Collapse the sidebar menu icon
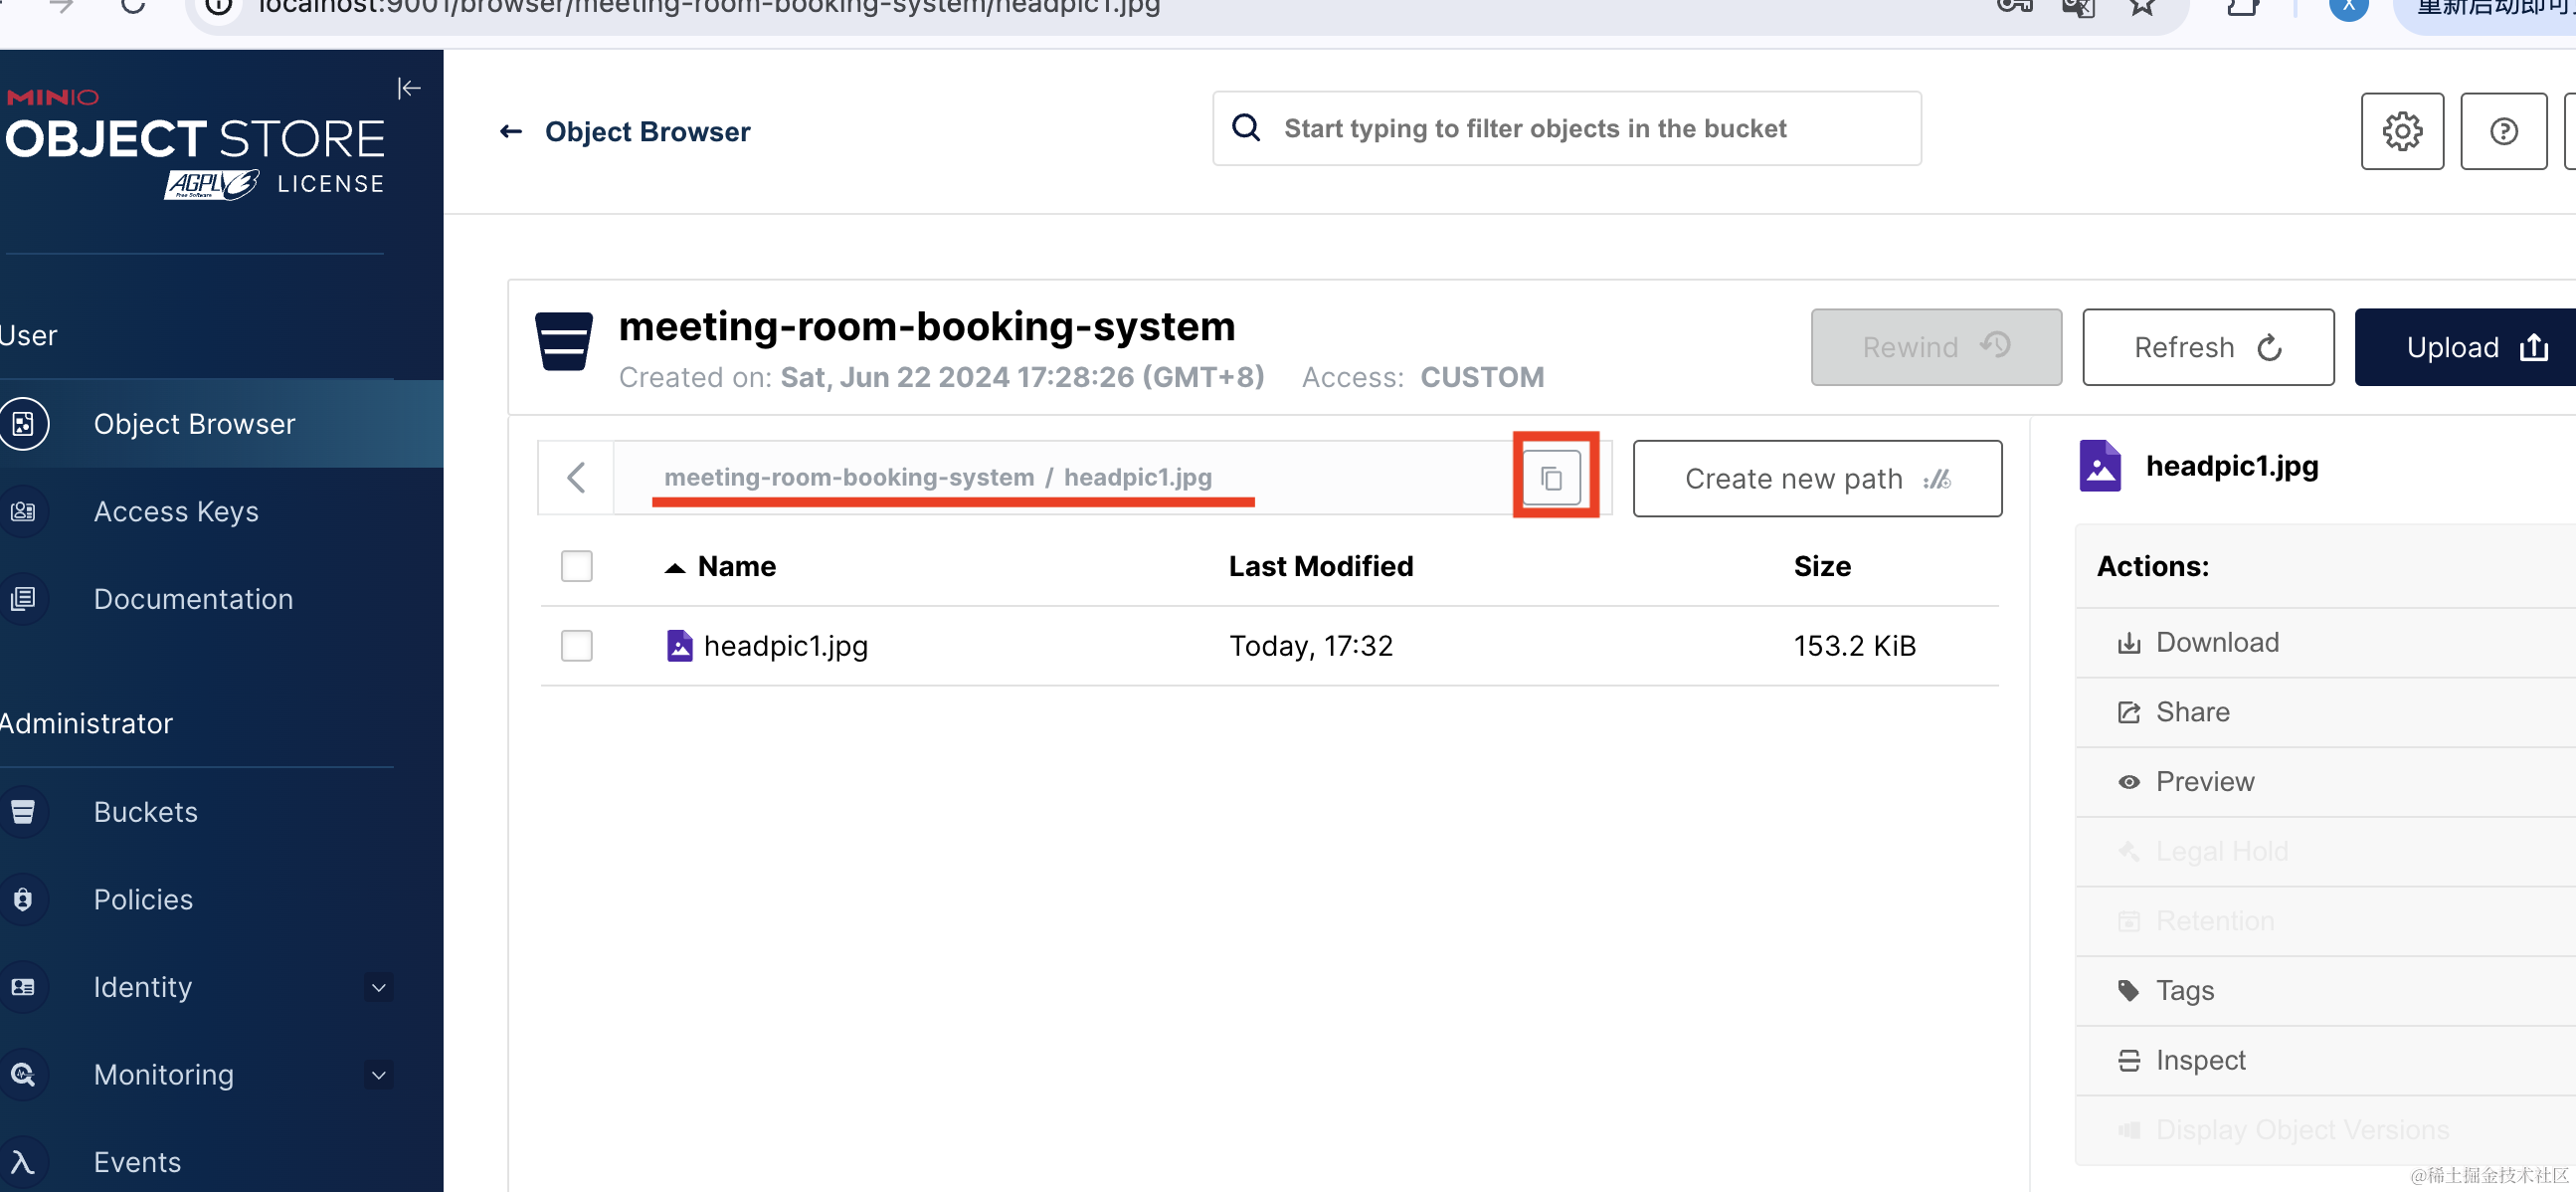 point(408,88)
